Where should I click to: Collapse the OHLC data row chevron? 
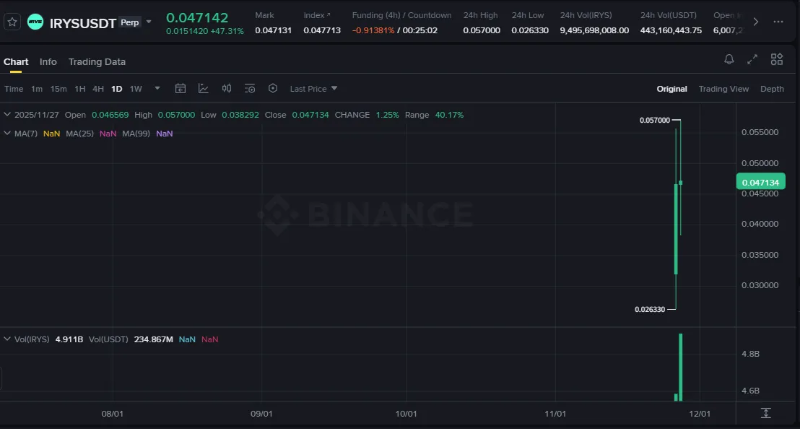point(7,115)
